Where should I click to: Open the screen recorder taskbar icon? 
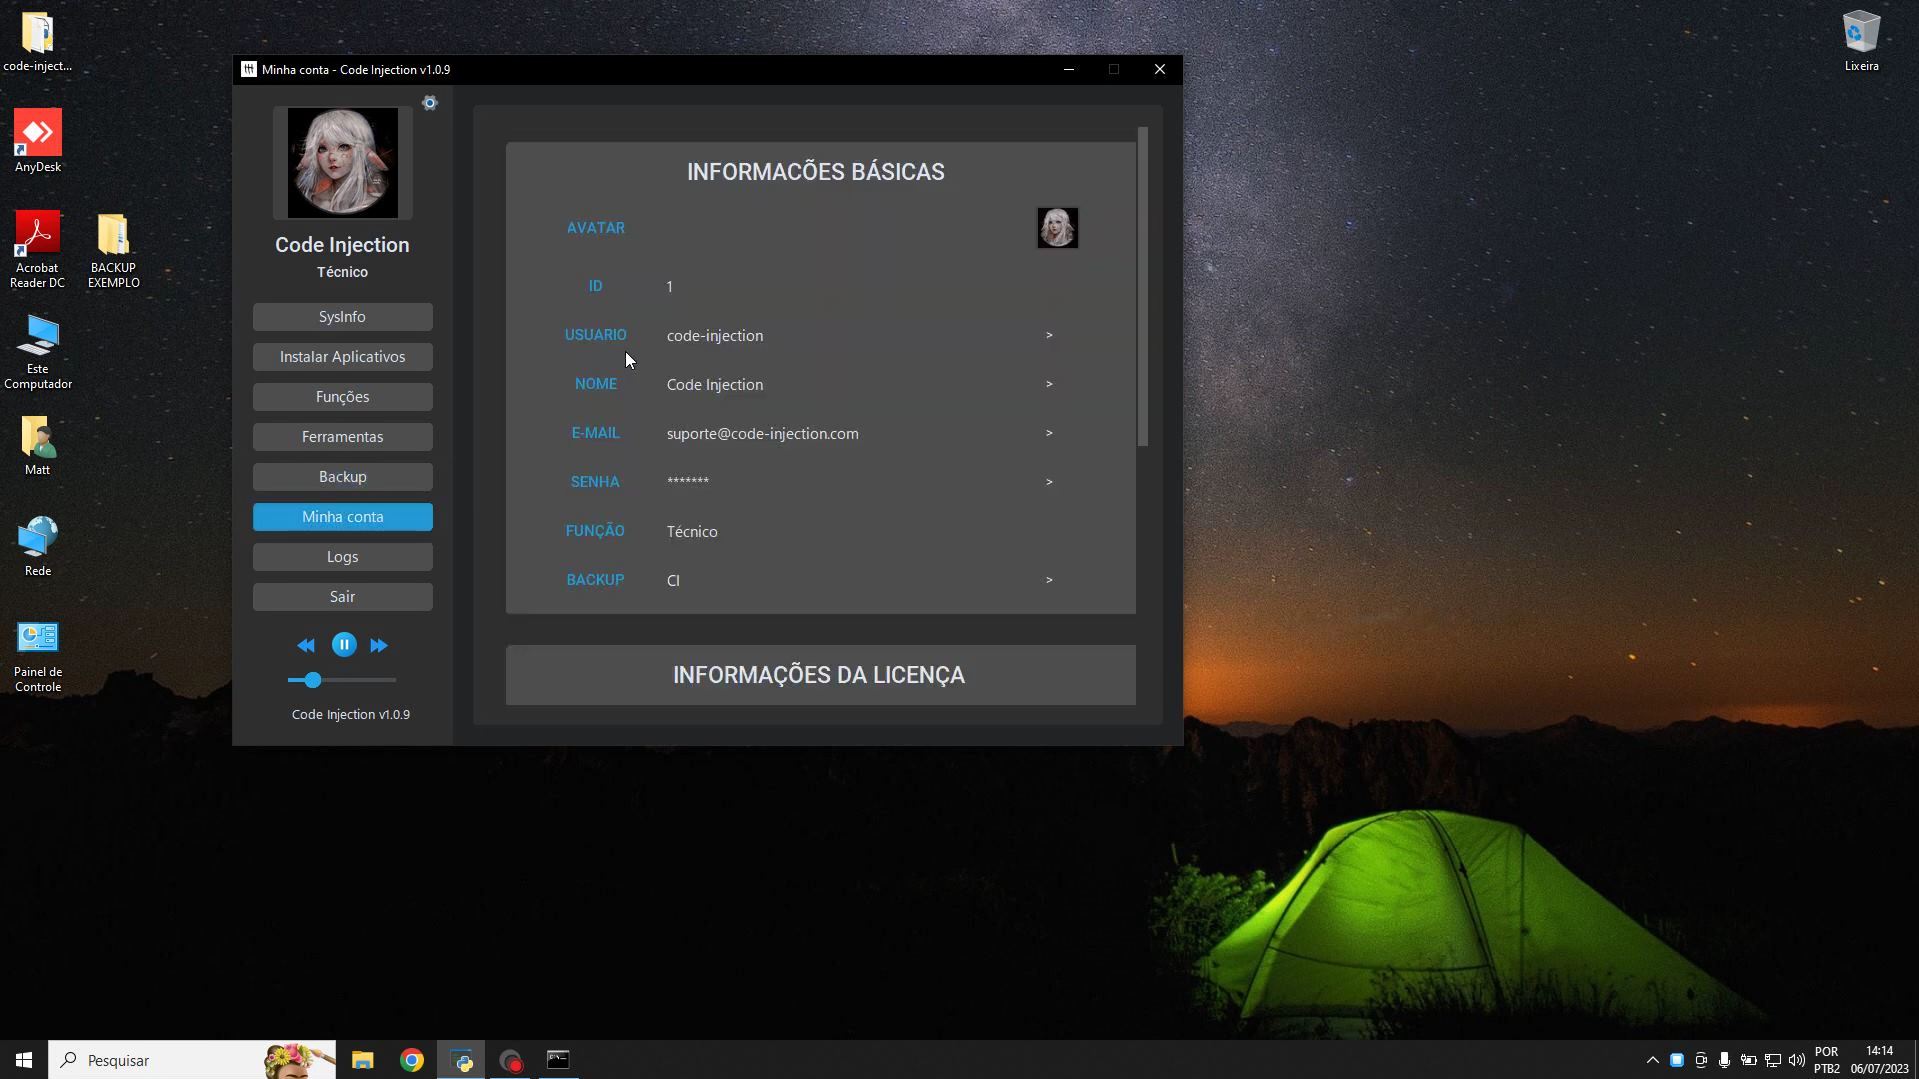coord(510,1060)
